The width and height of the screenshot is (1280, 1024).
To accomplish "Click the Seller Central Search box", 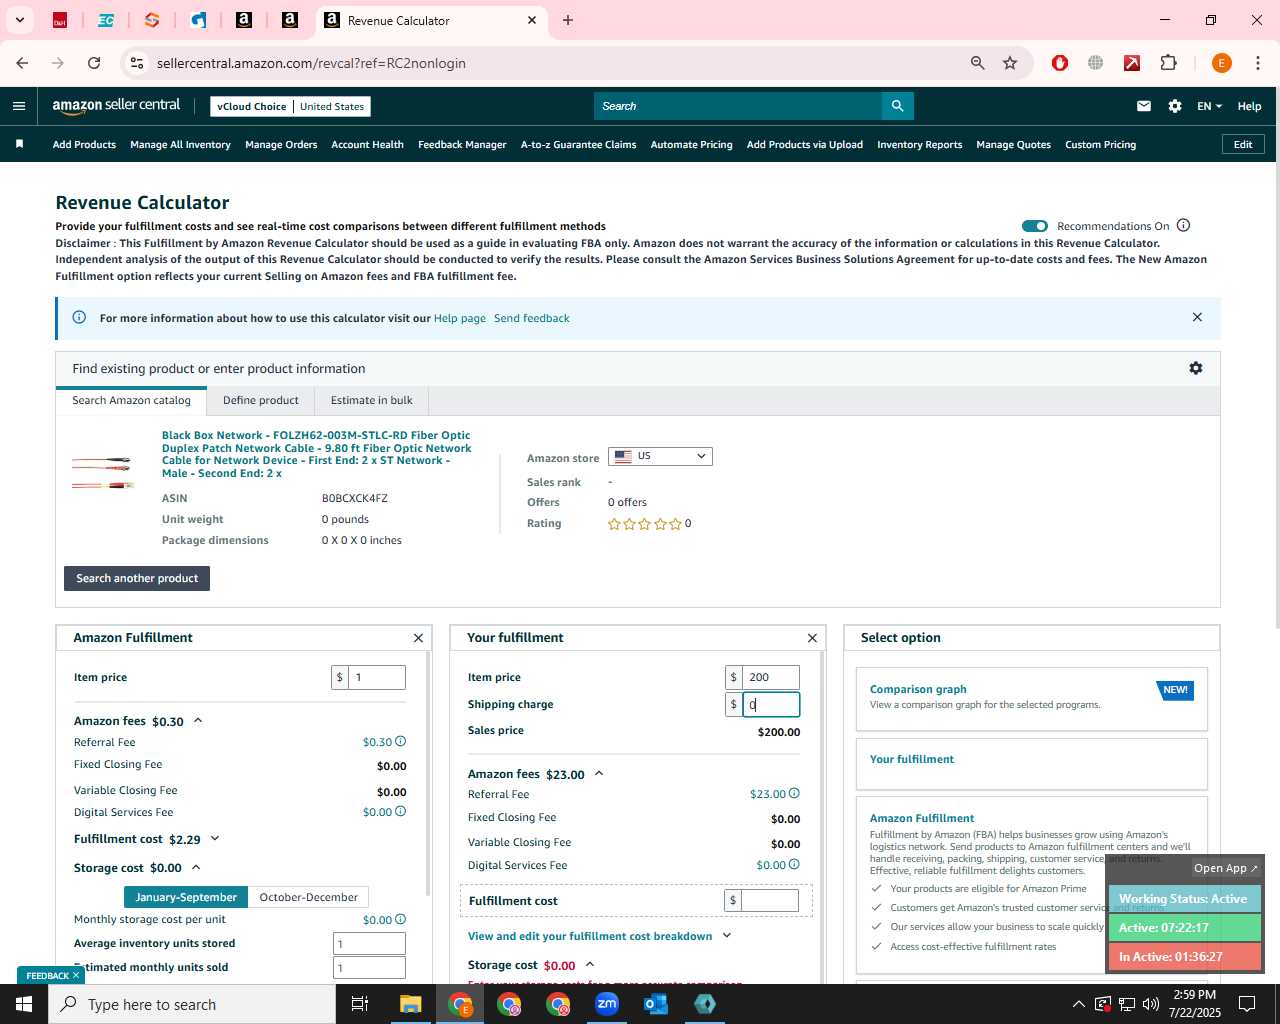I will [x=738, y=106].
